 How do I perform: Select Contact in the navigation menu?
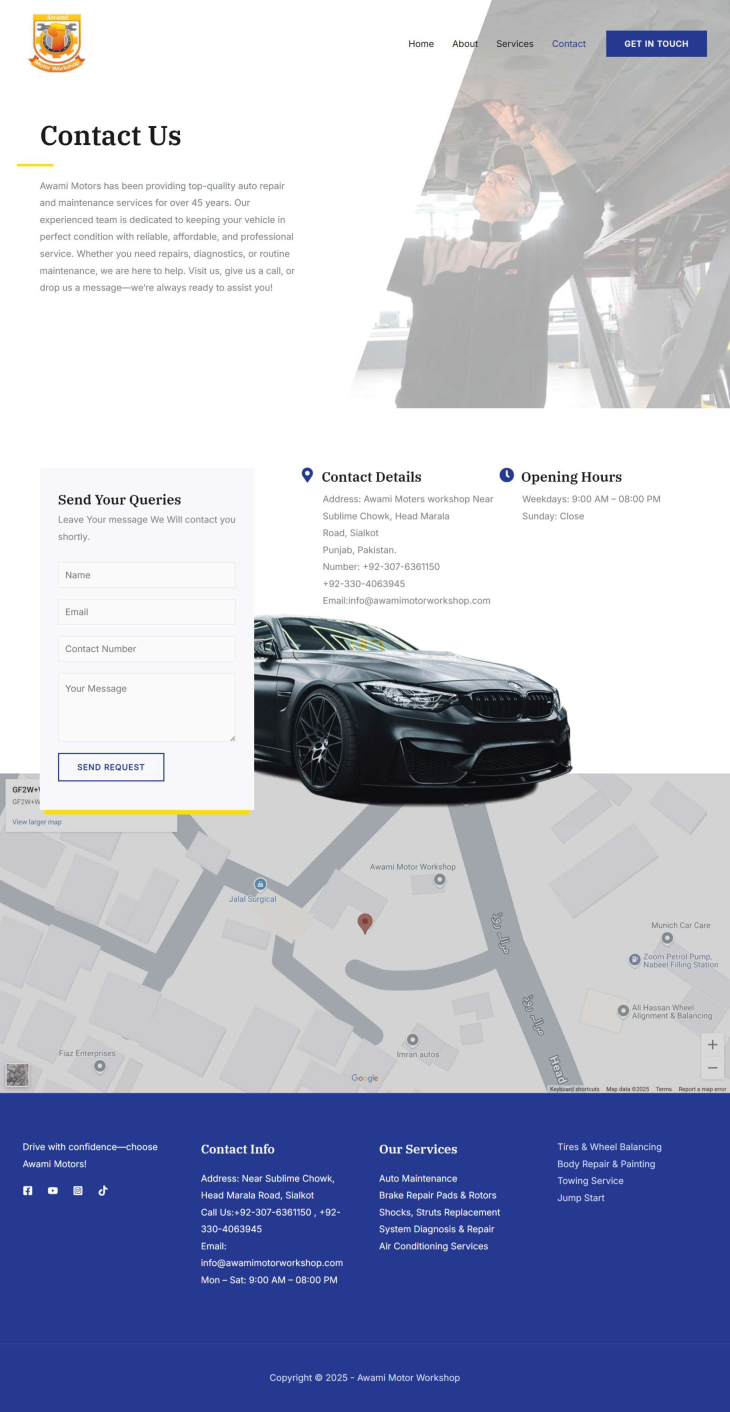tap(569, 44)
